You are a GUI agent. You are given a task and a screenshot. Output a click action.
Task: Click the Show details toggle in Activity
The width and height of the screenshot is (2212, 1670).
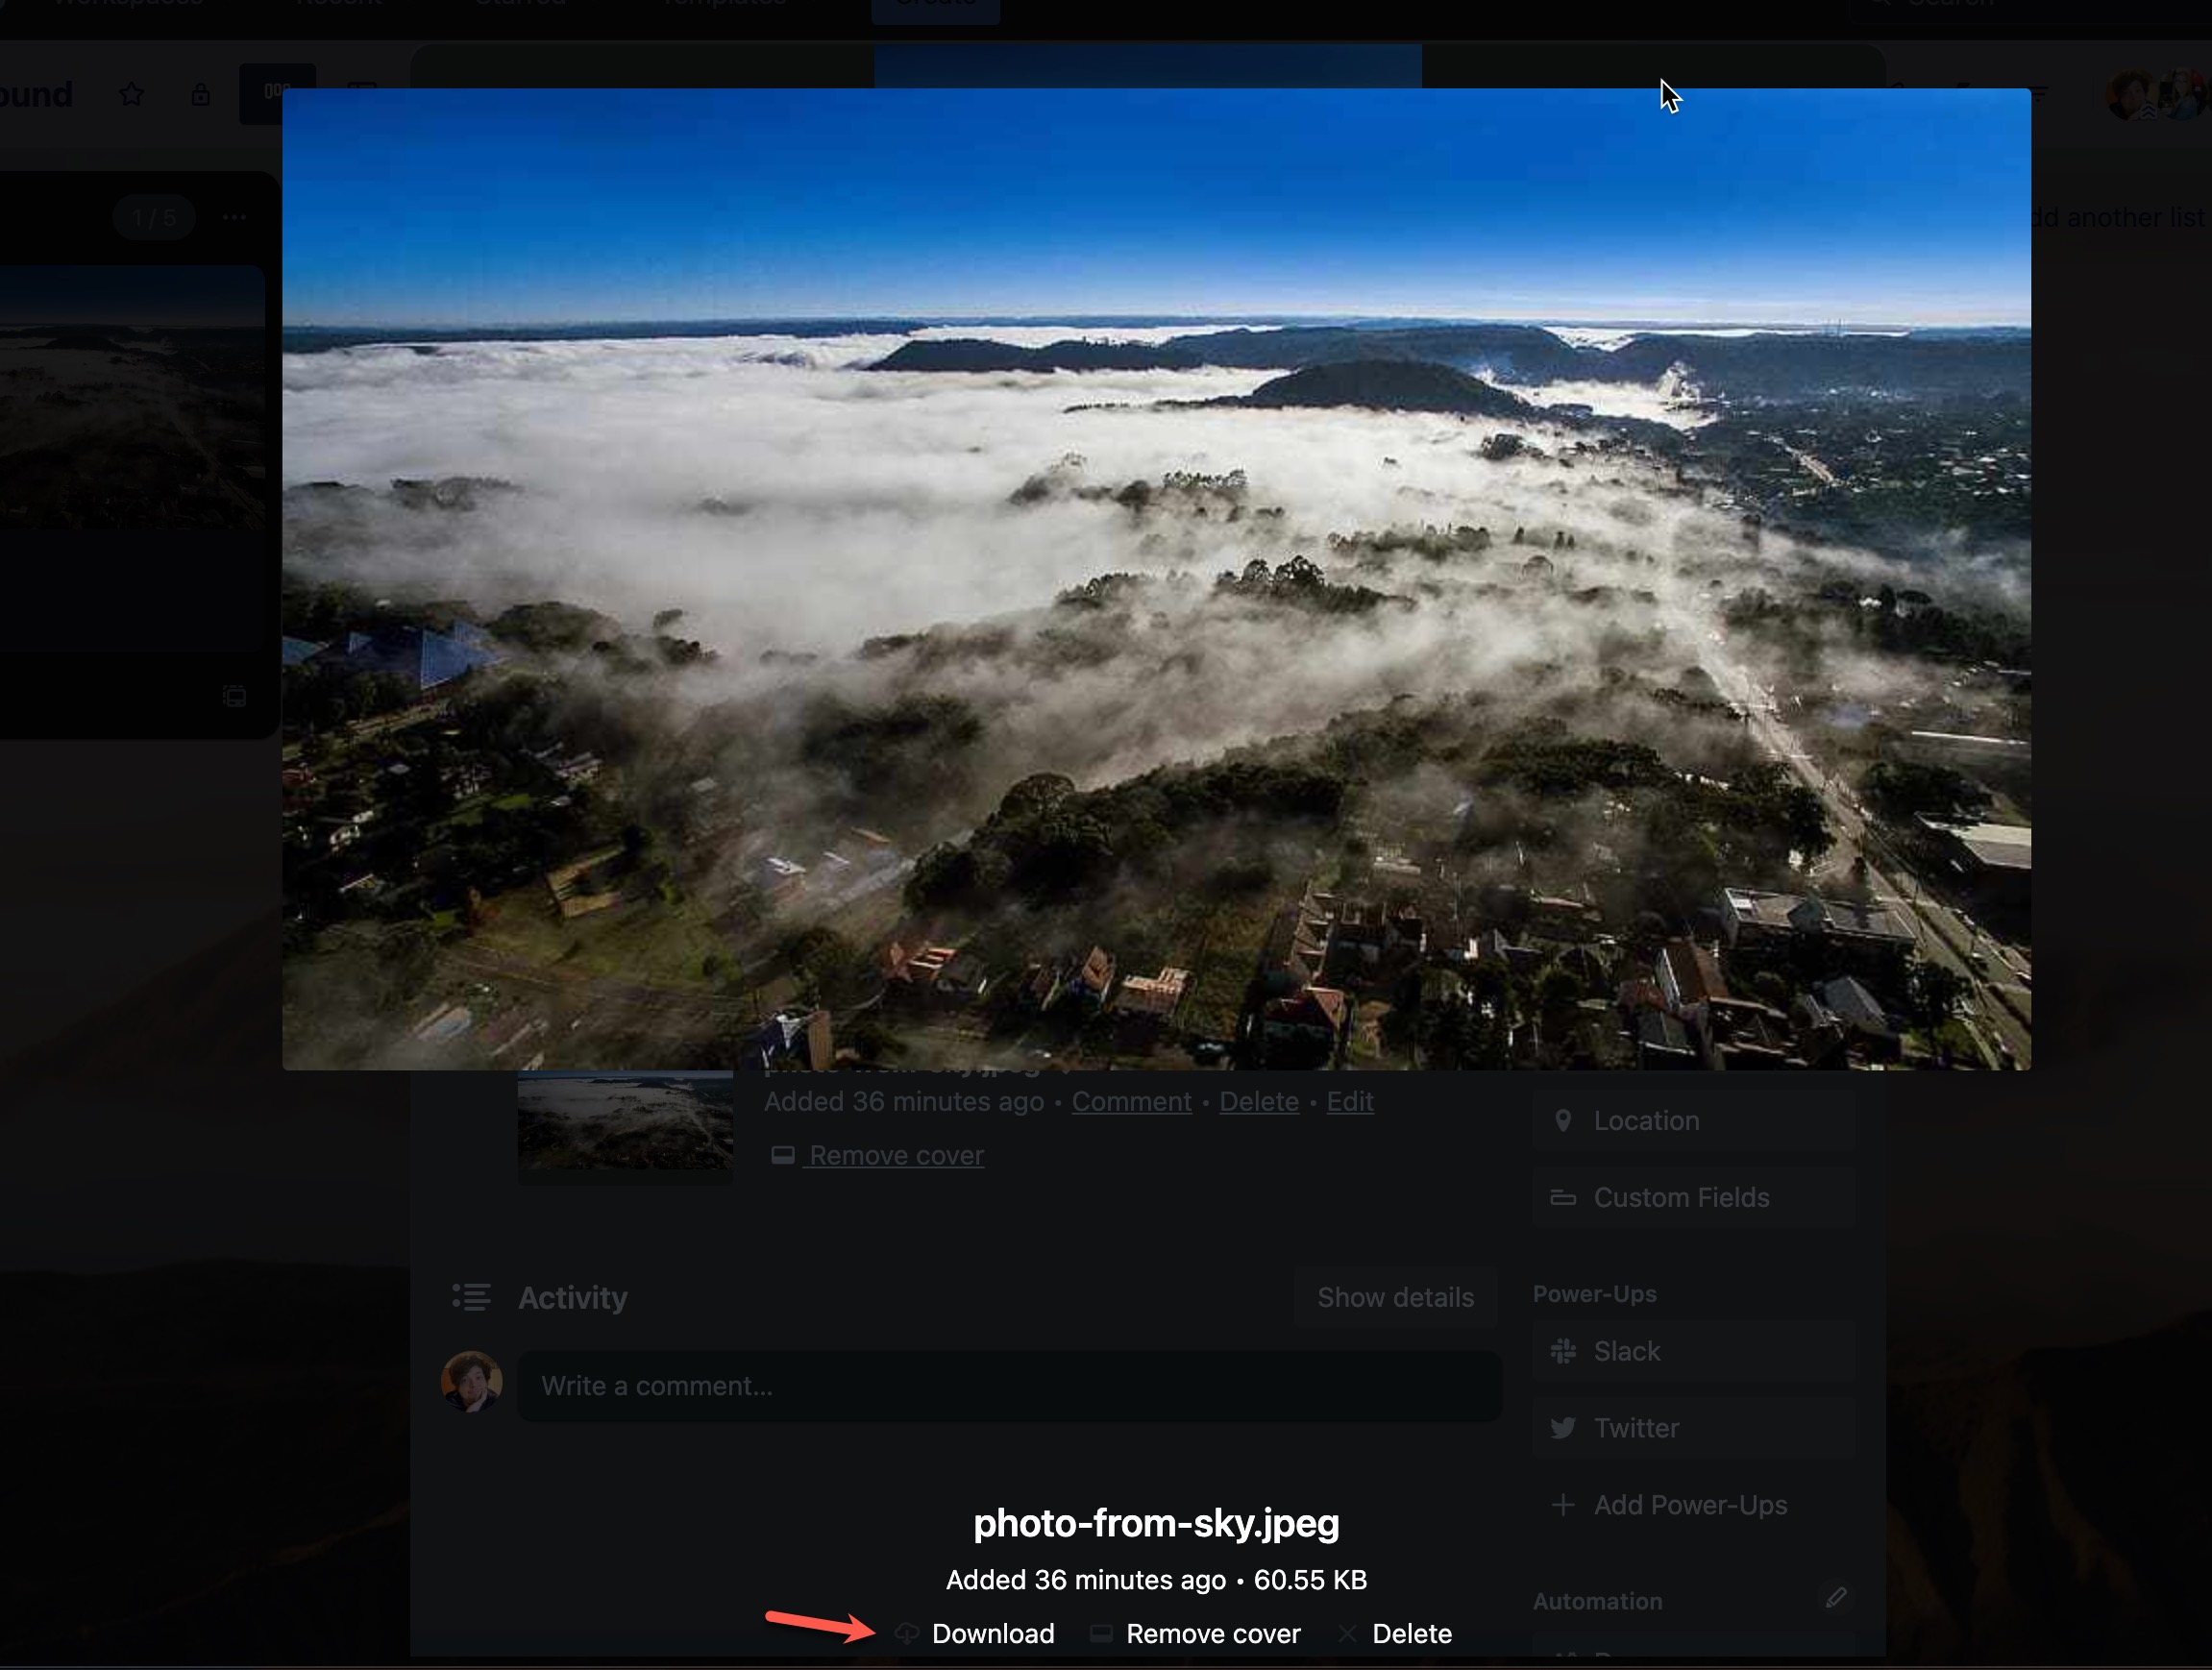tap(1394, 1298)
